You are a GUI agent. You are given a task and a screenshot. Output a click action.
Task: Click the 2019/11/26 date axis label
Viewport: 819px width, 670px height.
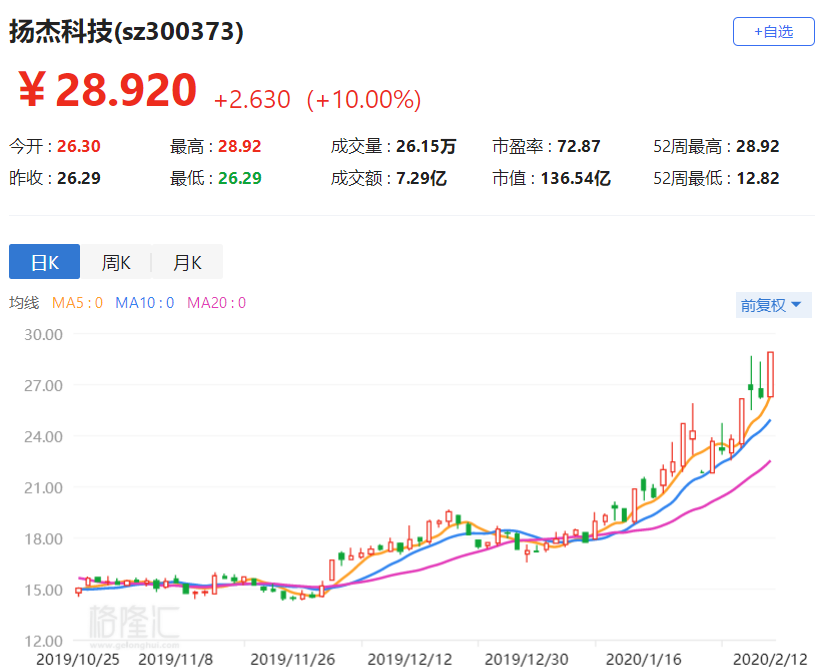(292, 659)
